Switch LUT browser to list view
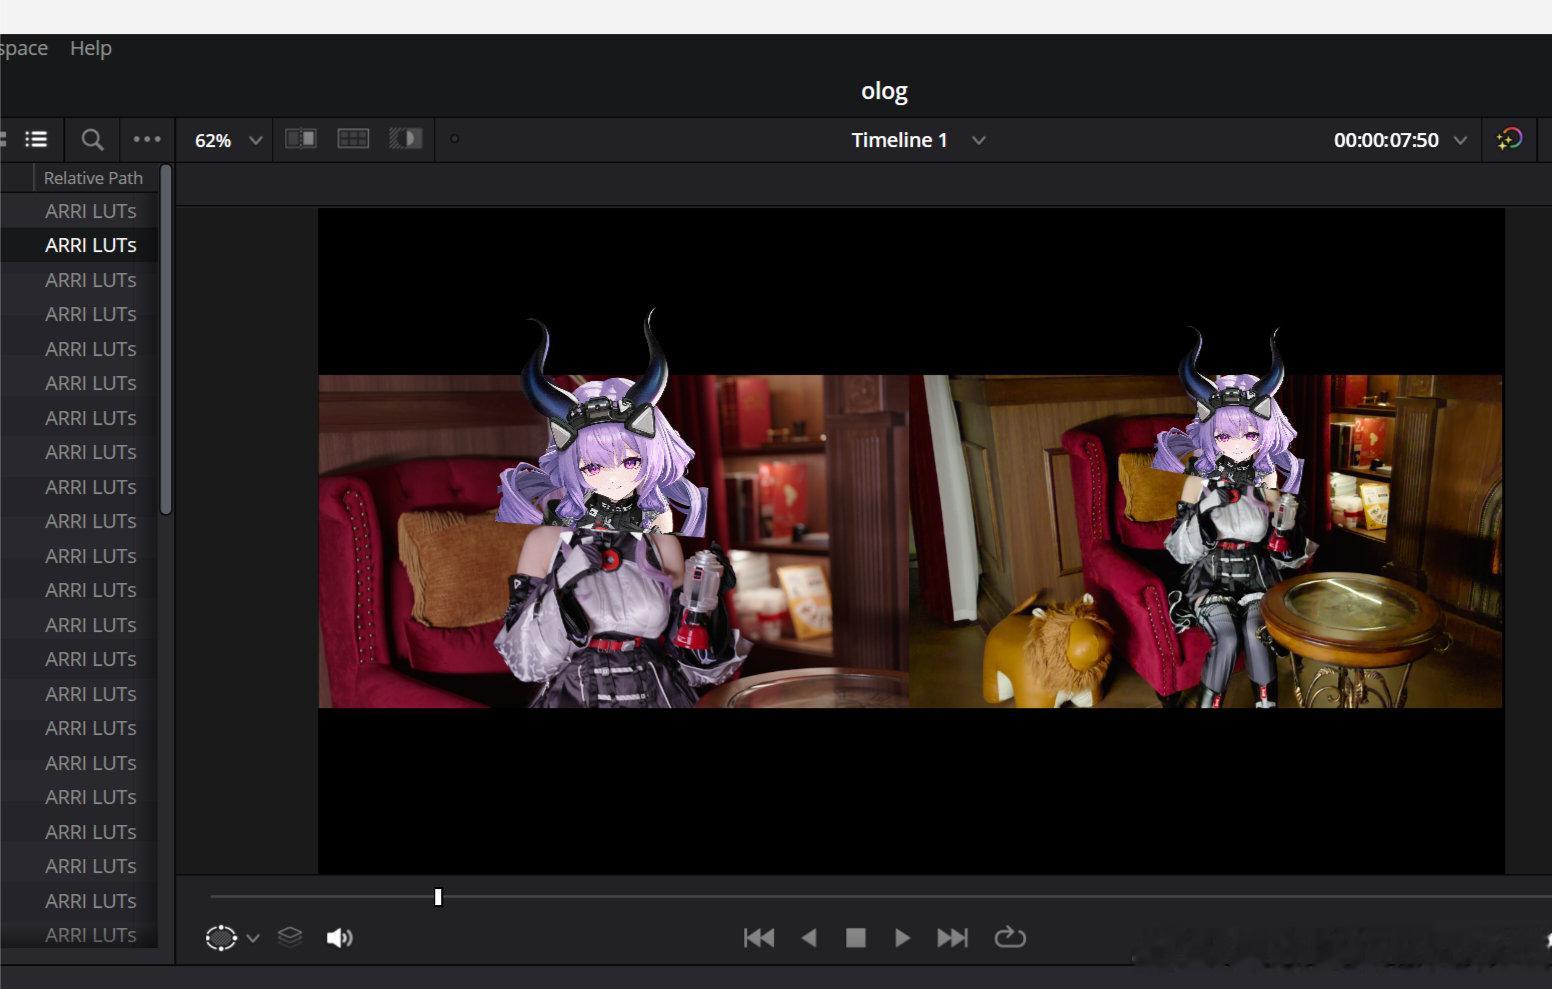The image size is (1552, 989). tap(36, 139)
